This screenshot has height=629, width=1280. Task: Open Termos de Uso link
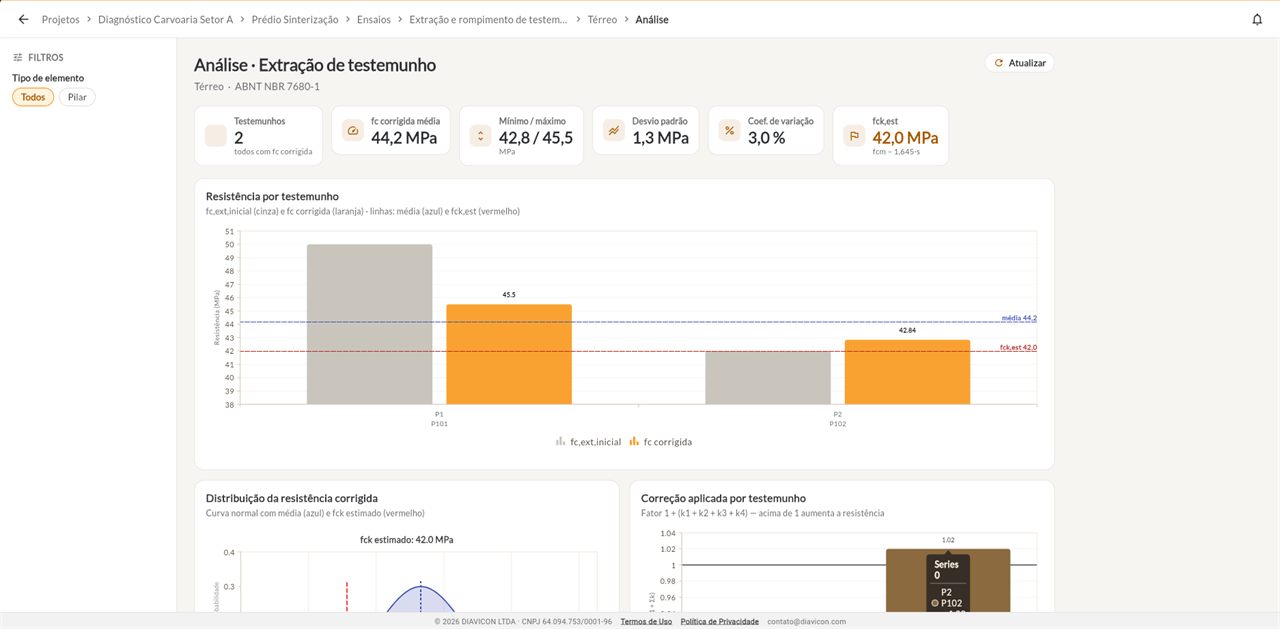[646, 621]
